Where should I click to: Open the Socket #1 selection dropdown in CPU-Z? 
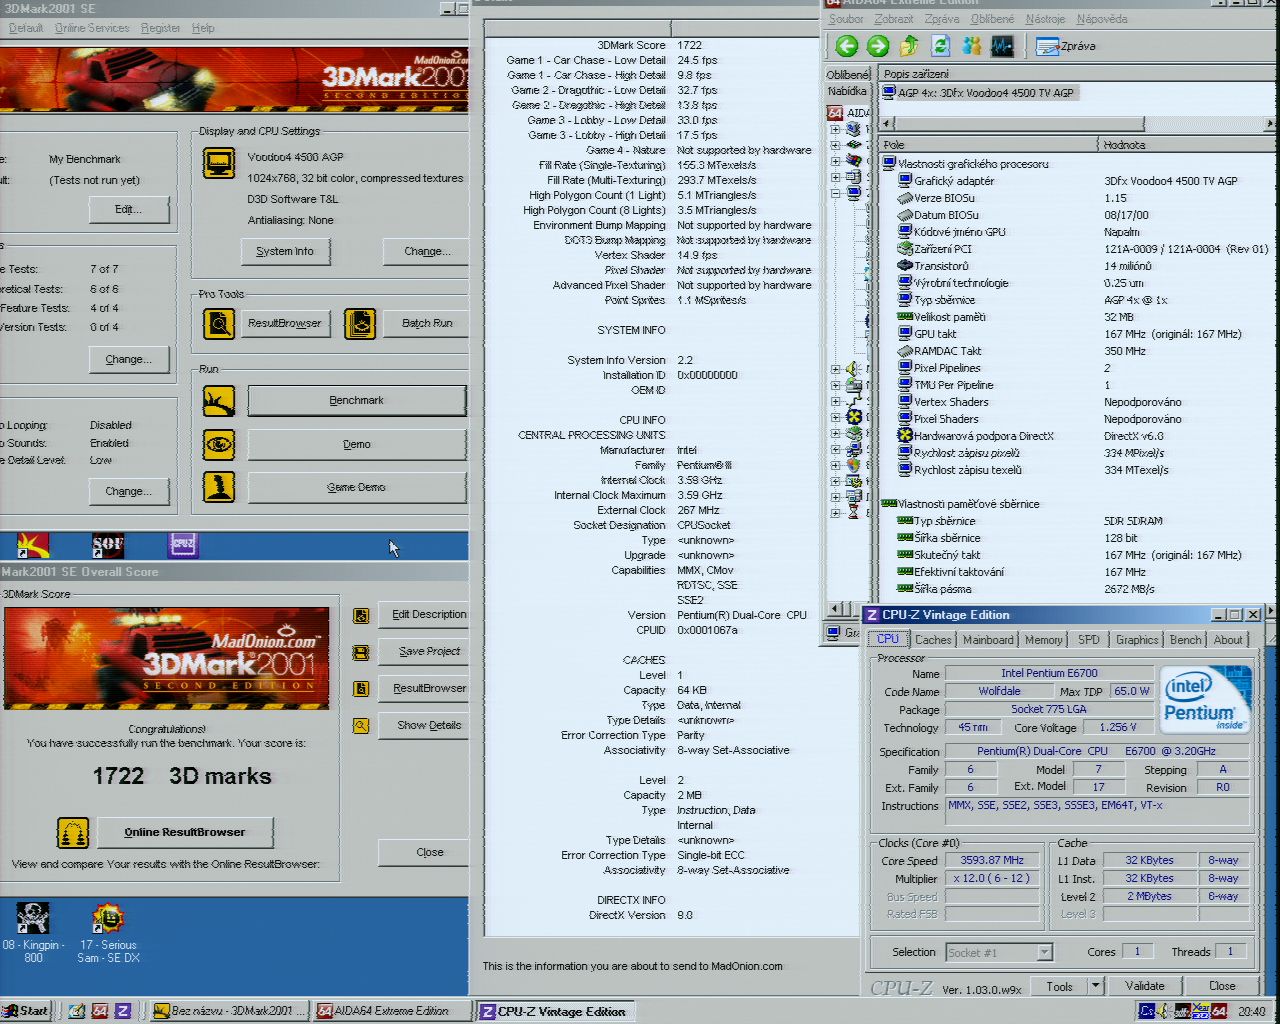pyautogui.click(x=1044, y=952)
